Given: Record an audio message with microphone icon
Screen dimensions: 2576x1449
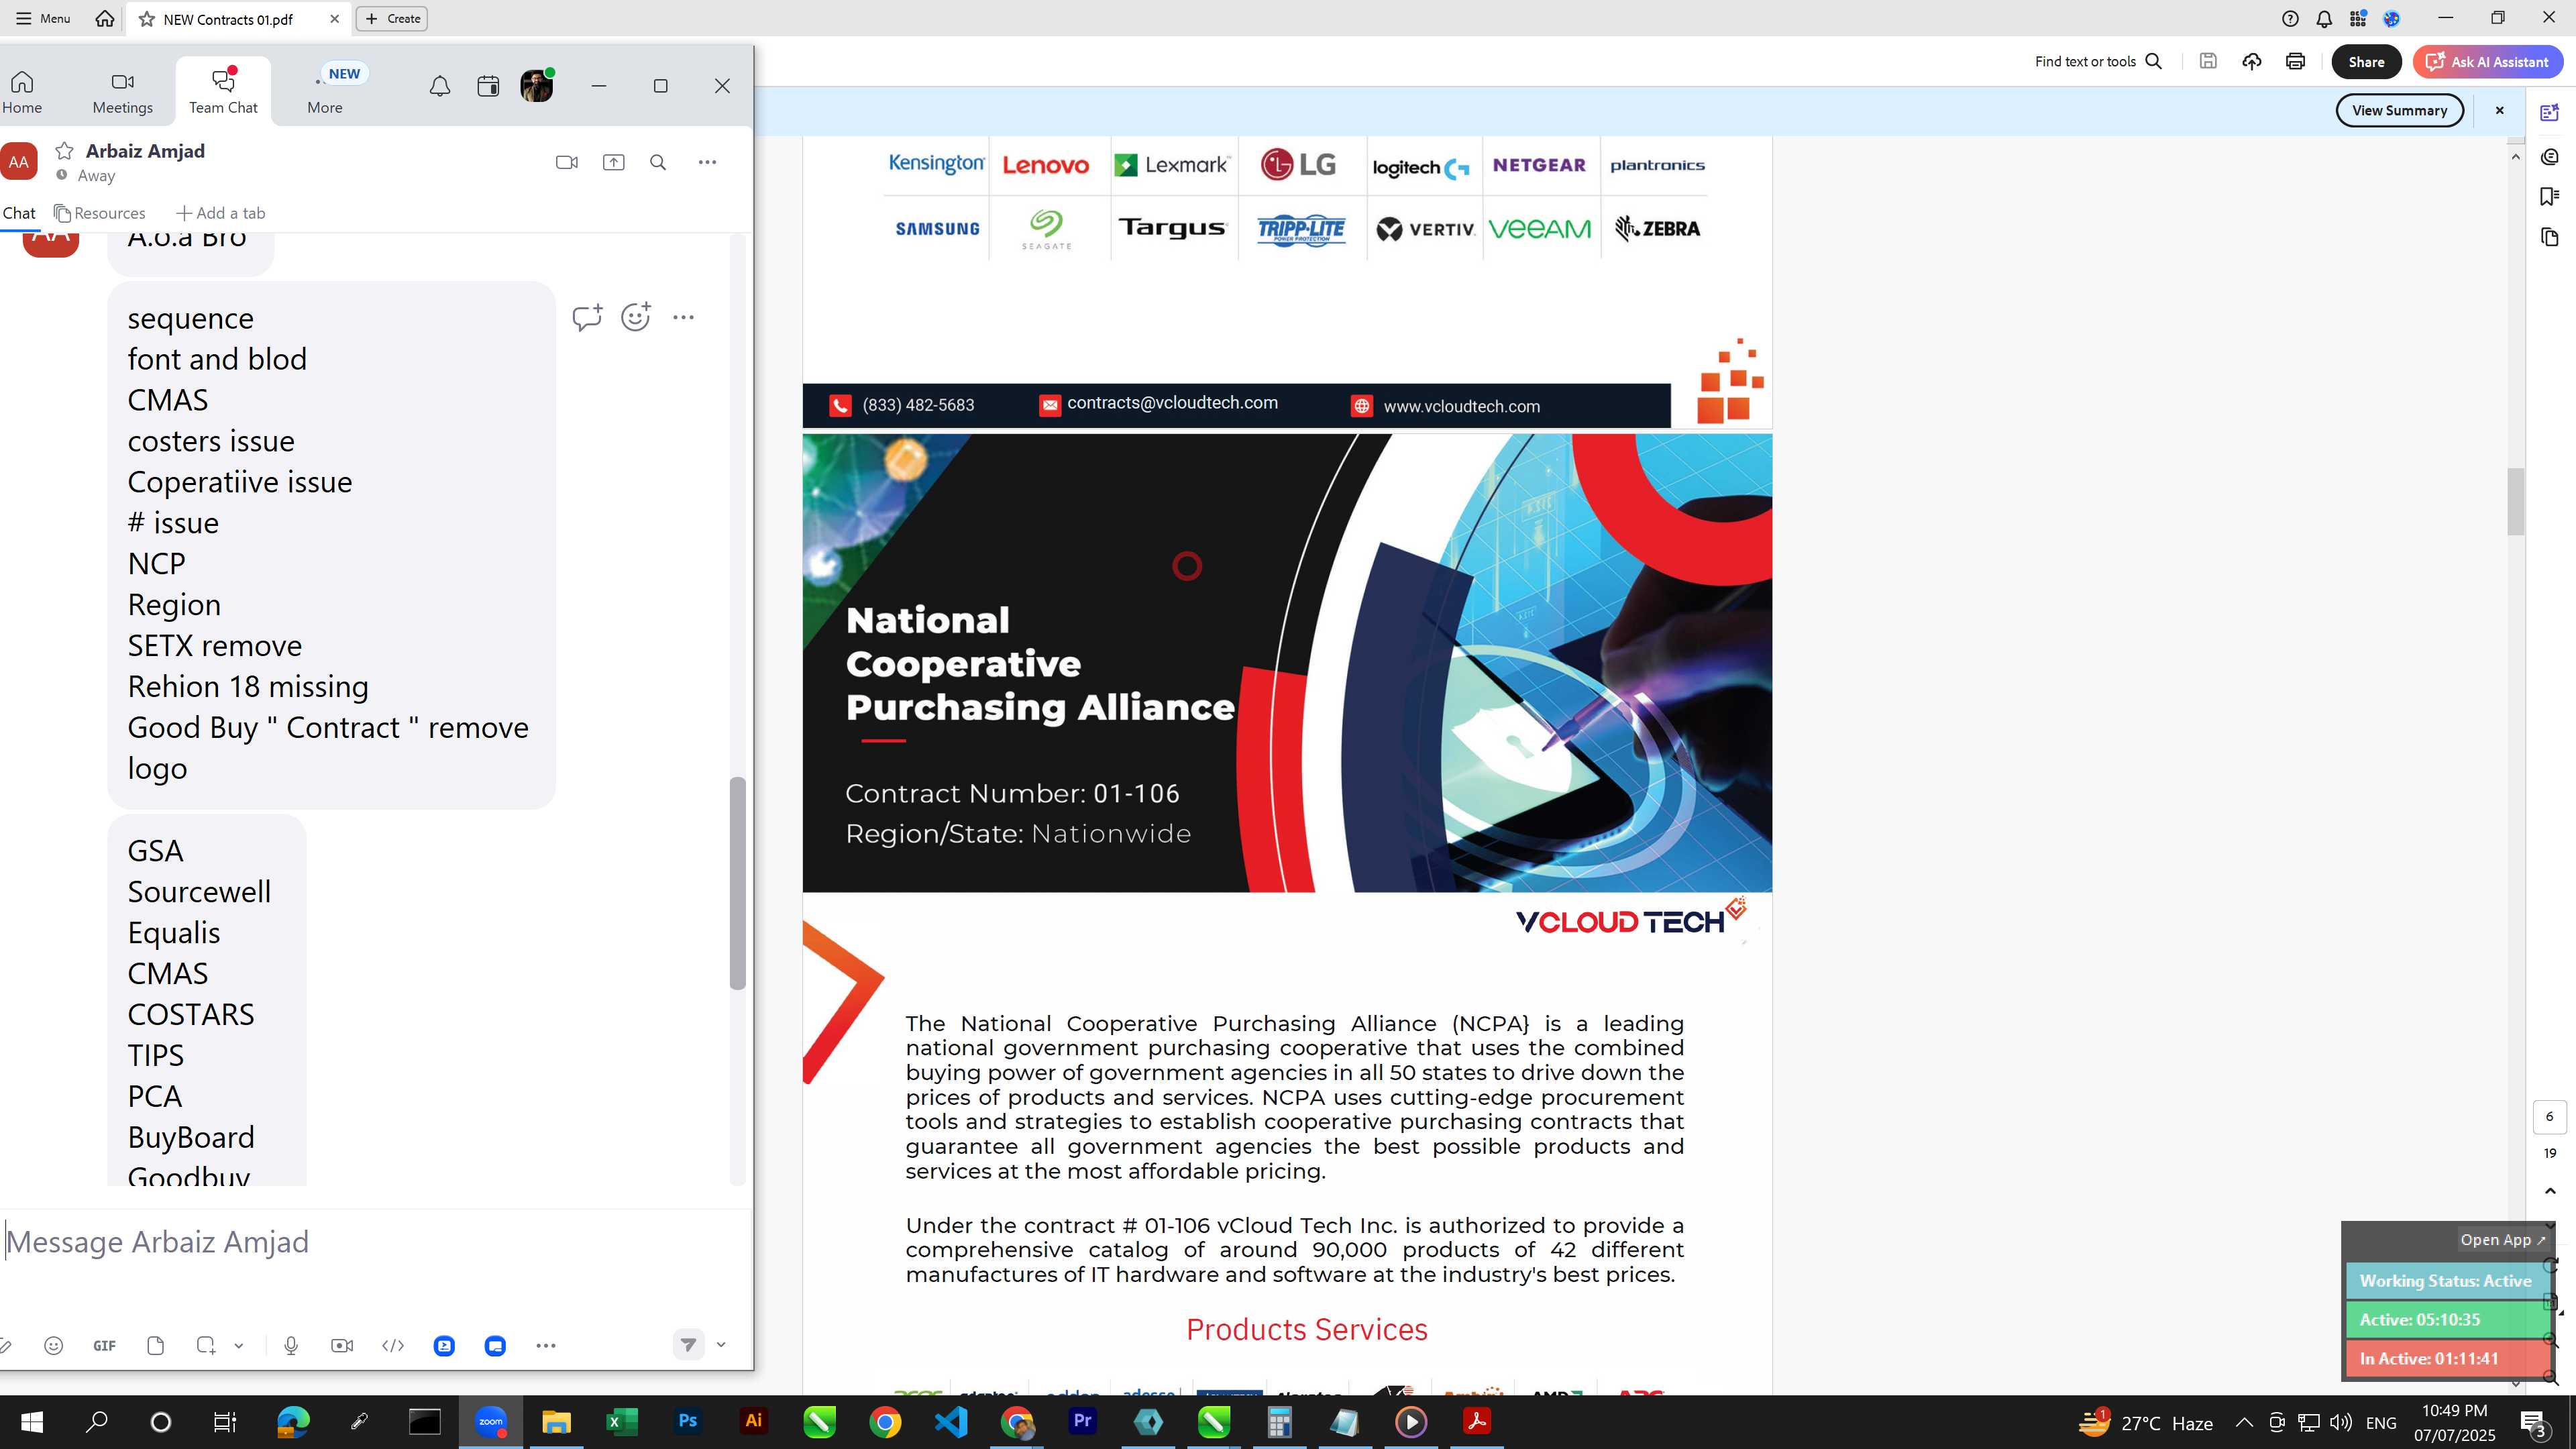Looking at the screenshot, I should coord(291,1346).
